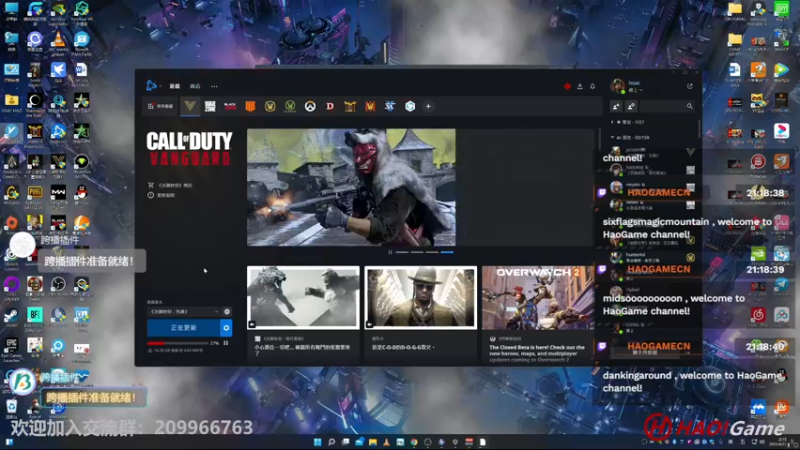
Task: Select the orange Black Ops 4 tab
Action: tap(250, 106)
